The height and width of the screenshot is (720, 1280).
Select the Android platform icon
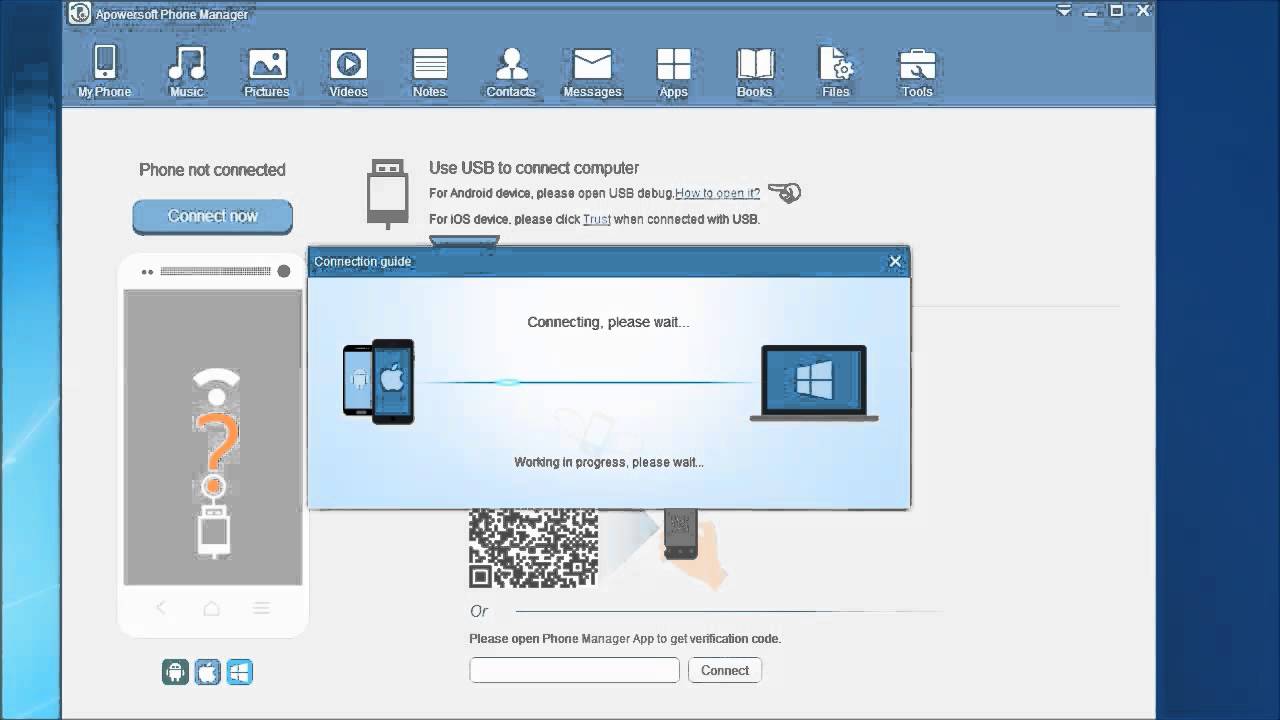[175, 672]
